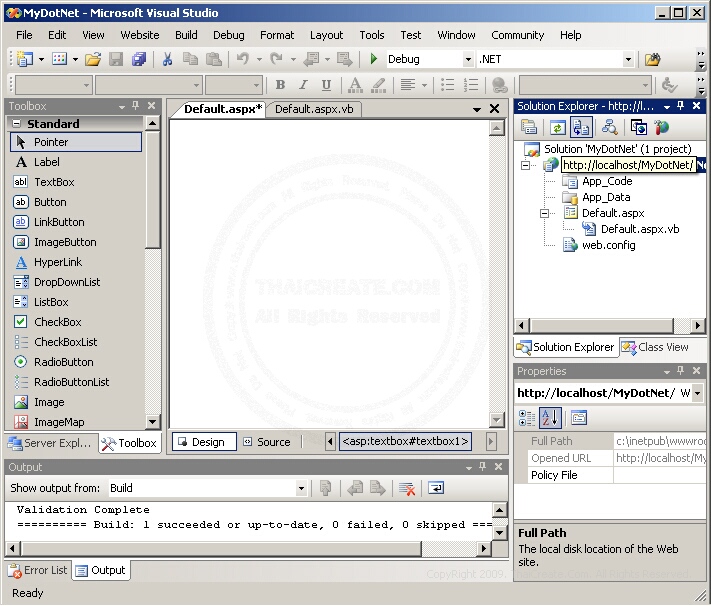Click the Copy icon in toolbar
Viewport: 711px width, 606px height.
190,59
